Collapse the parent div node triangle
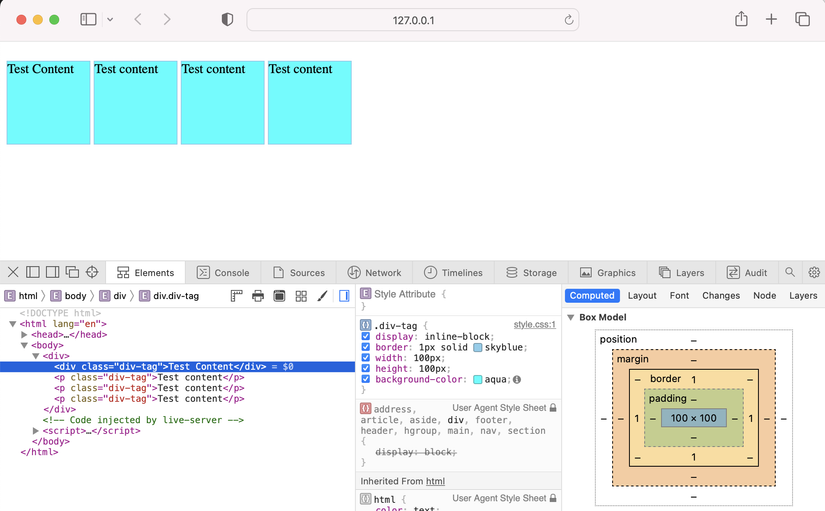The width and height of the screenshot is (825, 511). coord(36,356)
